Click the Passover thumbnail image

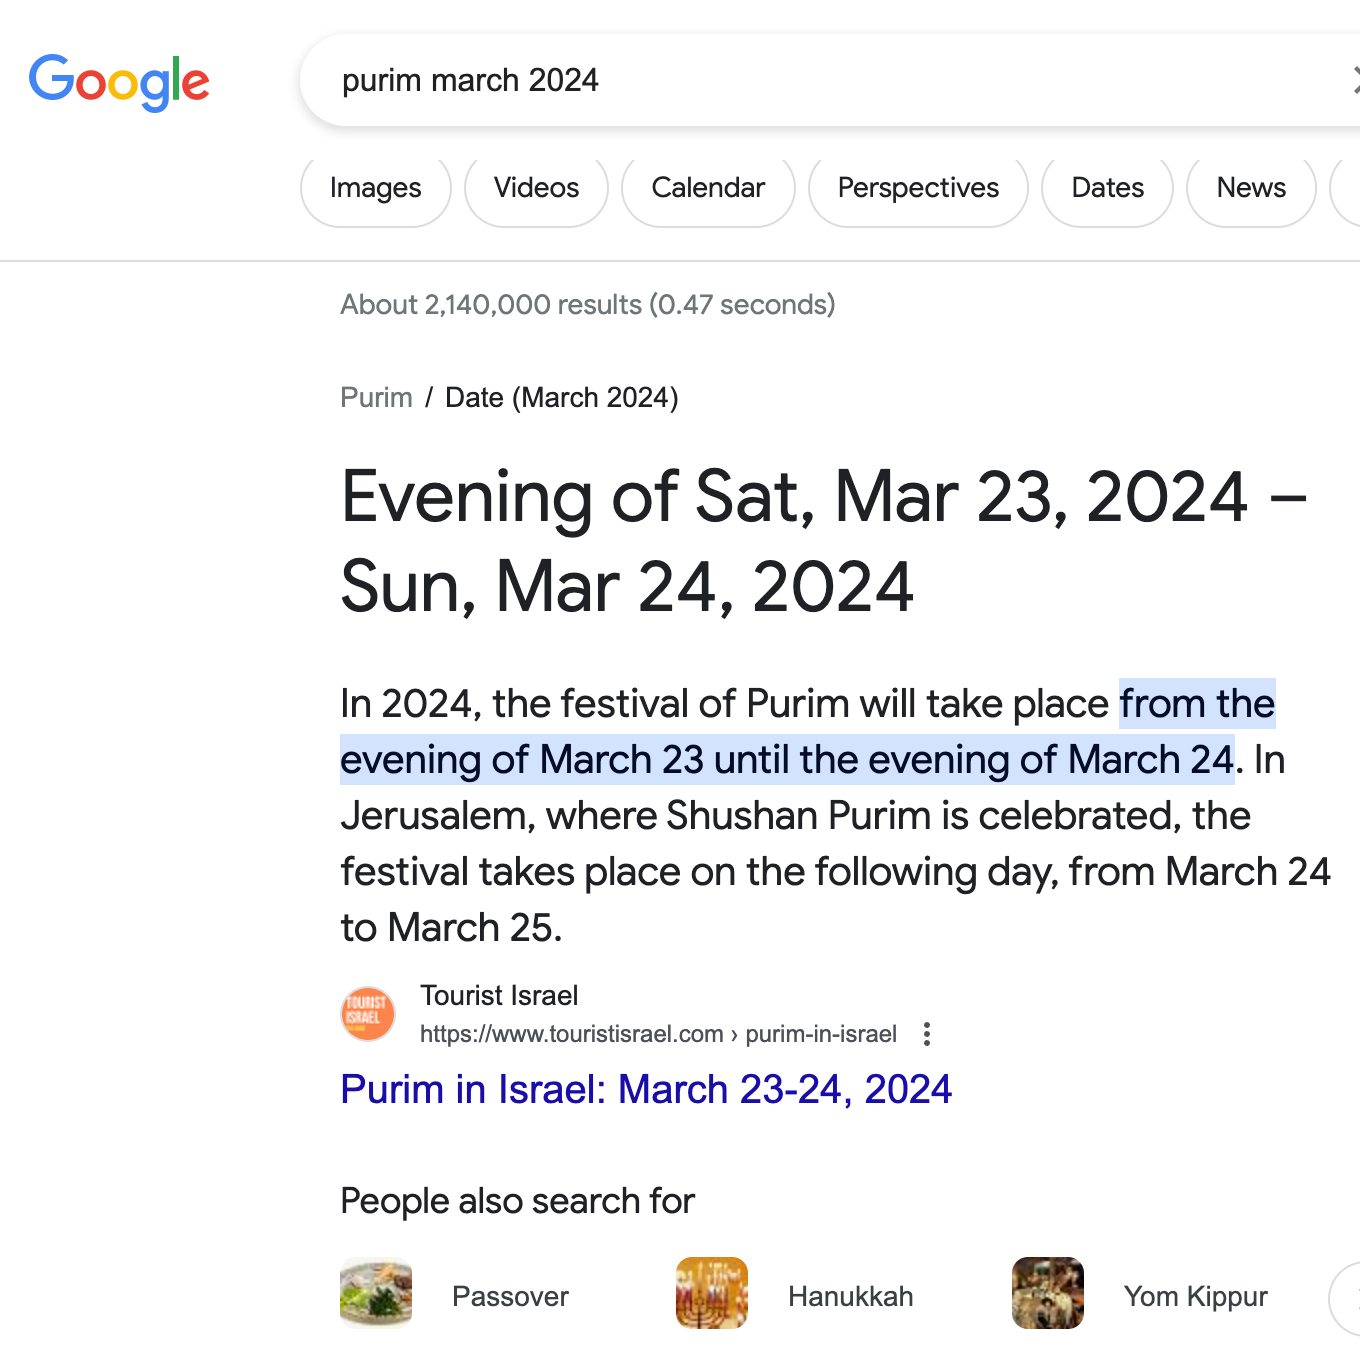pyautogui.click(x=376, y=1293)
